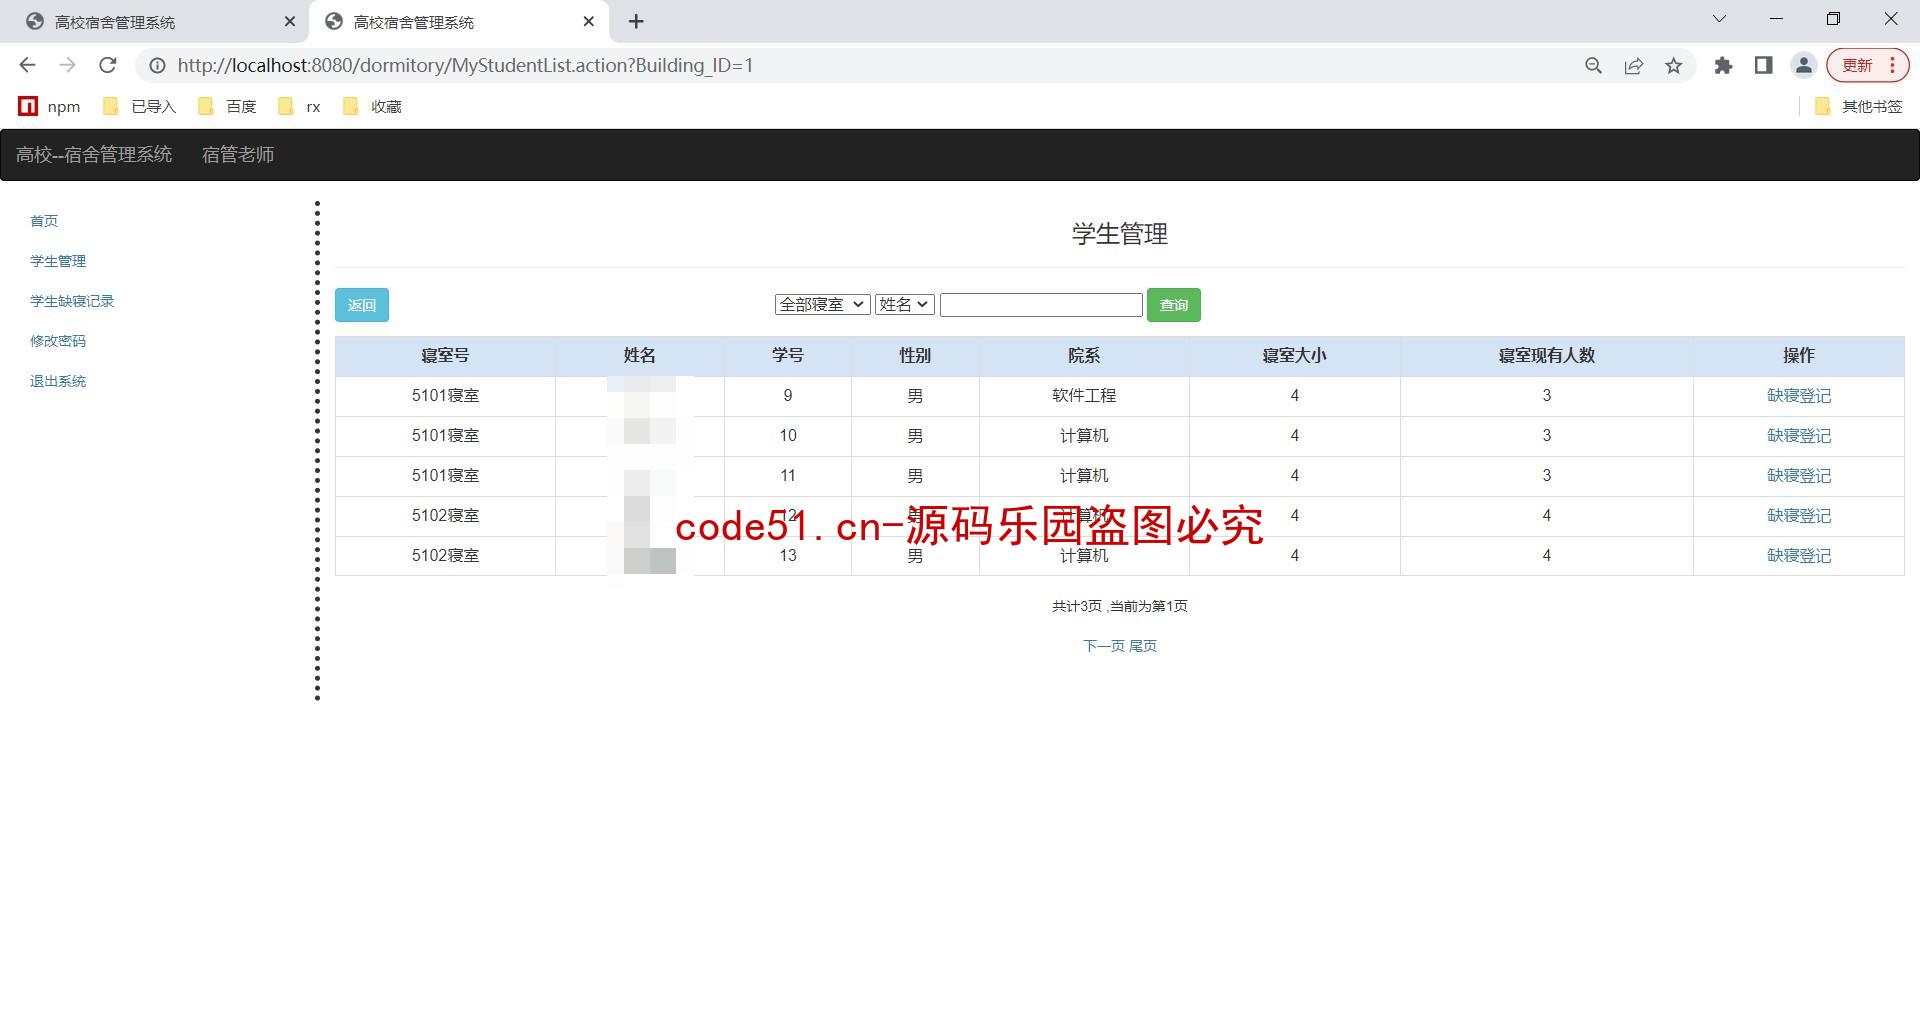Click the 寝室现有人数 column header
This screenshot has width=1920, height=1030.
(1546, 356)
